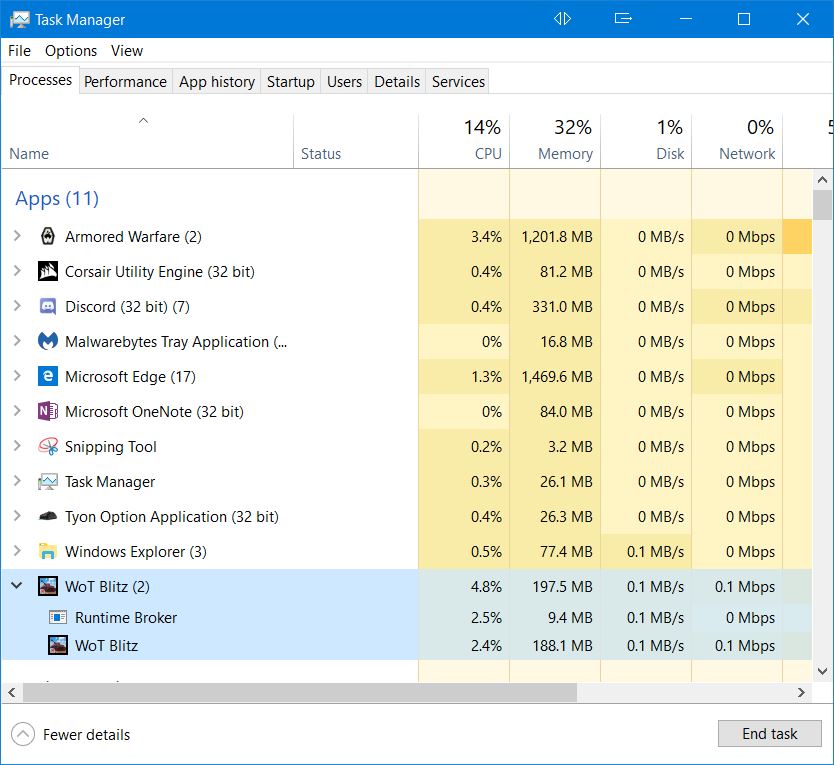The height and width of the screenshot is (765, 834).
Task: Select the Microsoft Edge (17) row name
Action: pyautogui.click(x=130, y=377)
